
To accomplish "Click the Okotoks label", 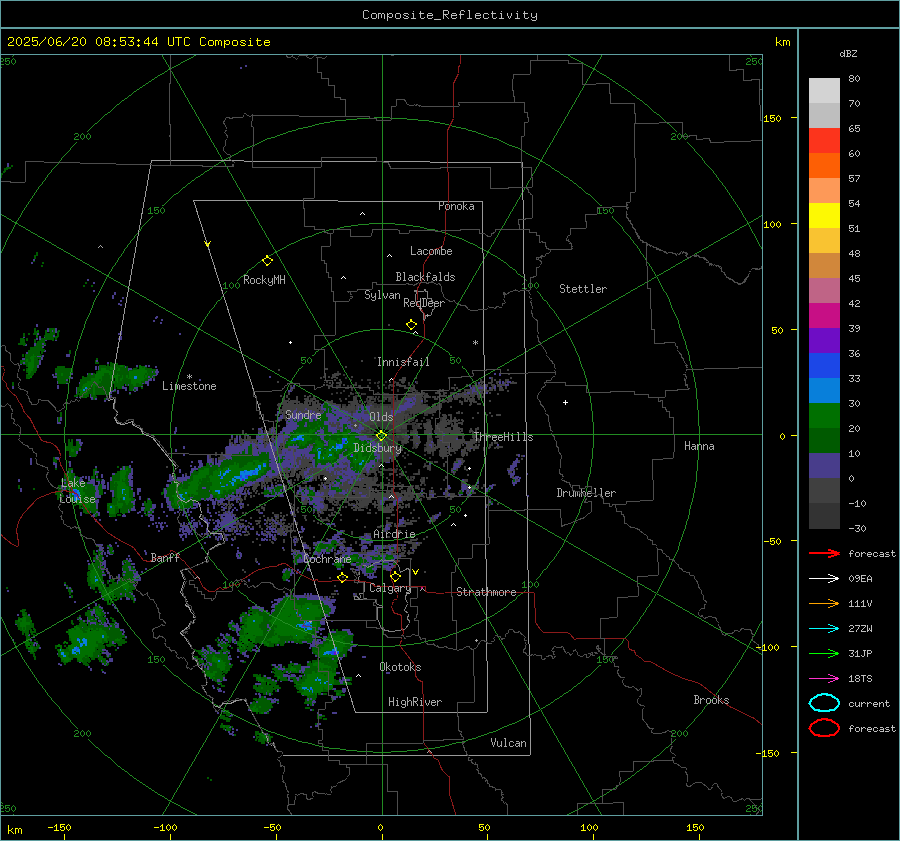I will click(x=400, y=667).
